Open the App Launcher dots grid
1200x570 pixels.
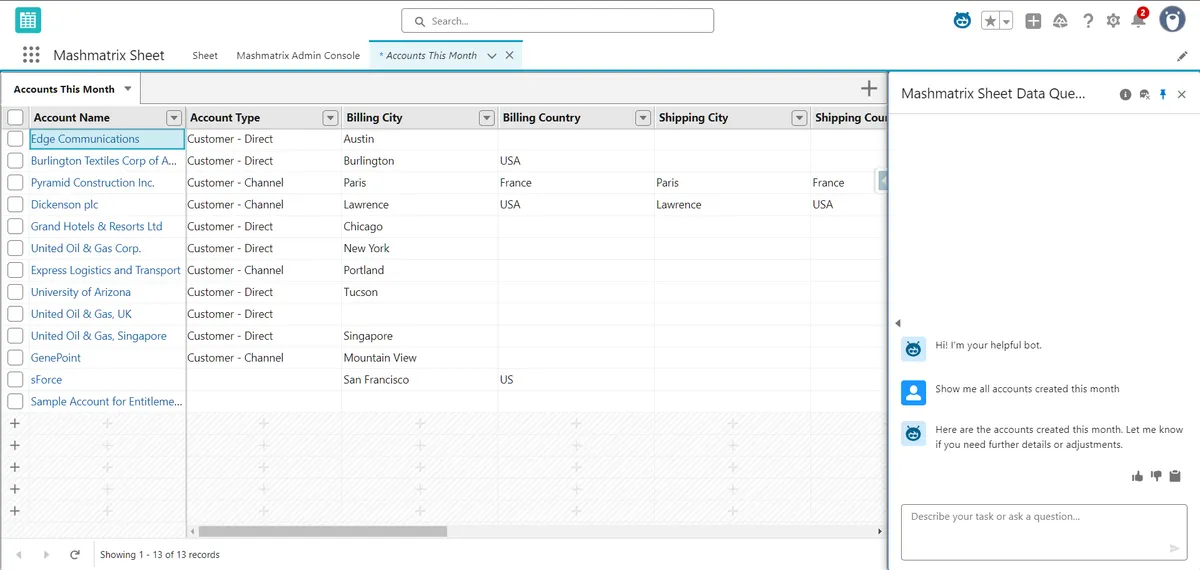tap(31, 55)
